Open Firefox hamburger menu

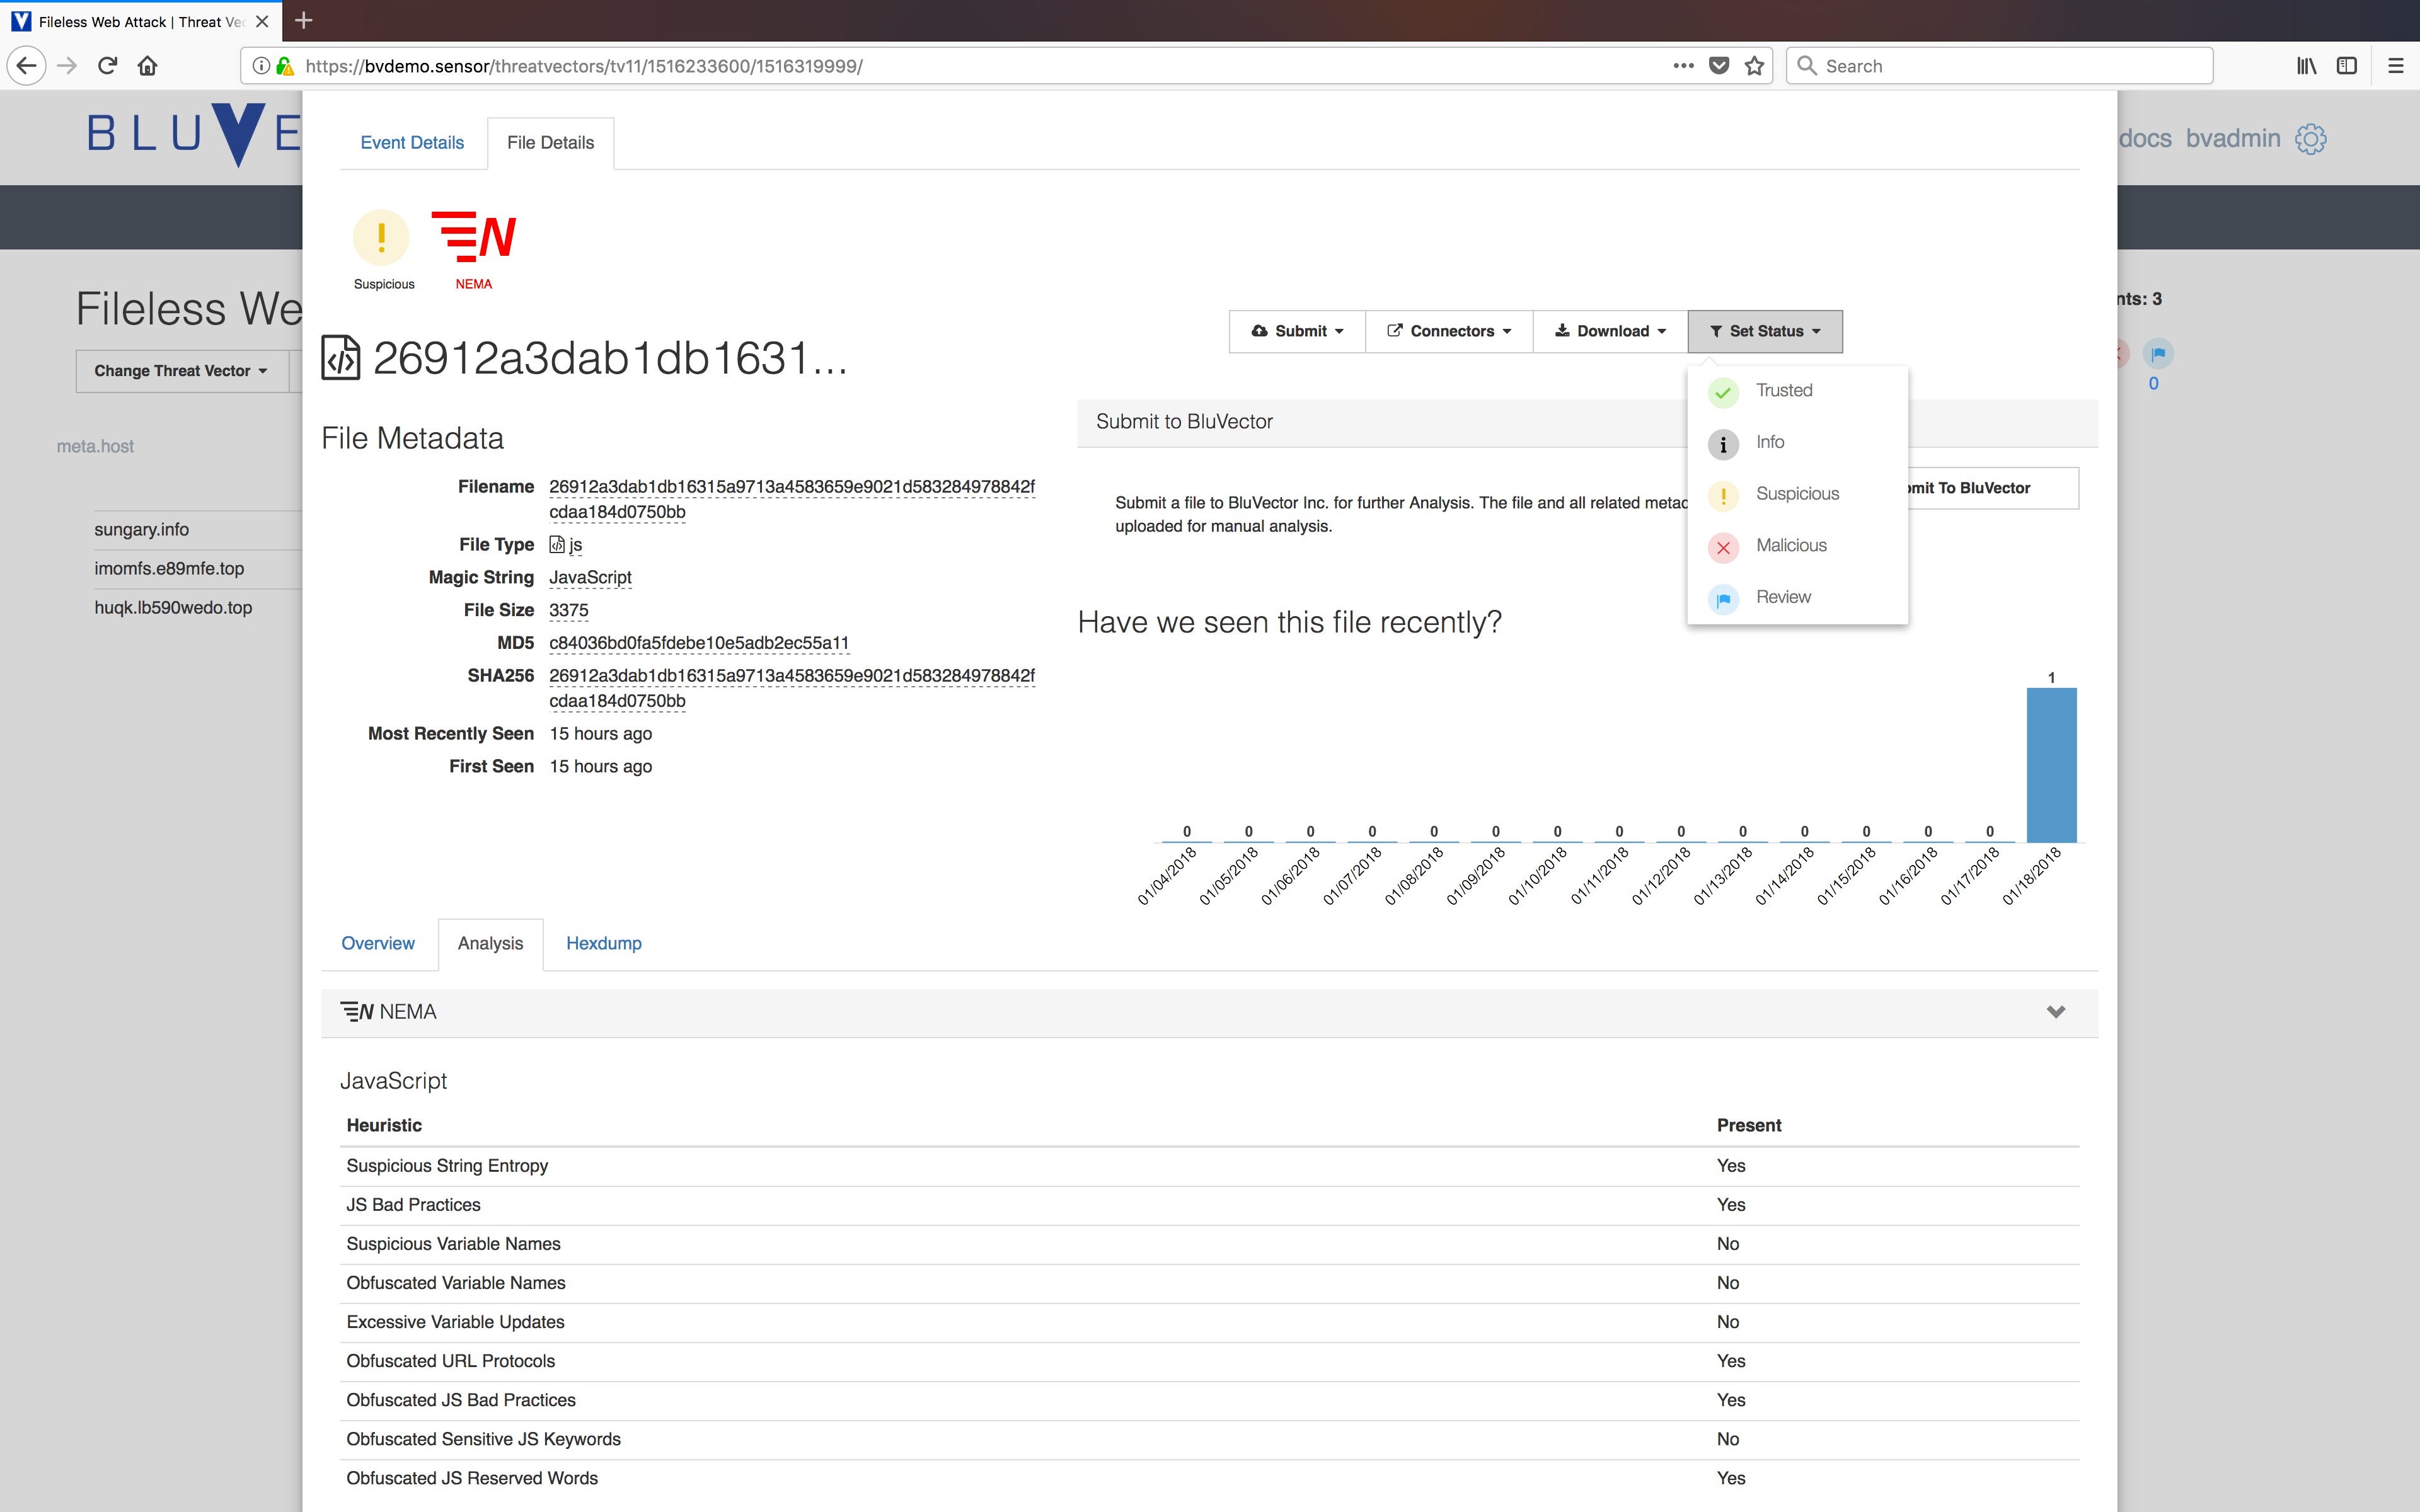click(x=2395, y=66)
